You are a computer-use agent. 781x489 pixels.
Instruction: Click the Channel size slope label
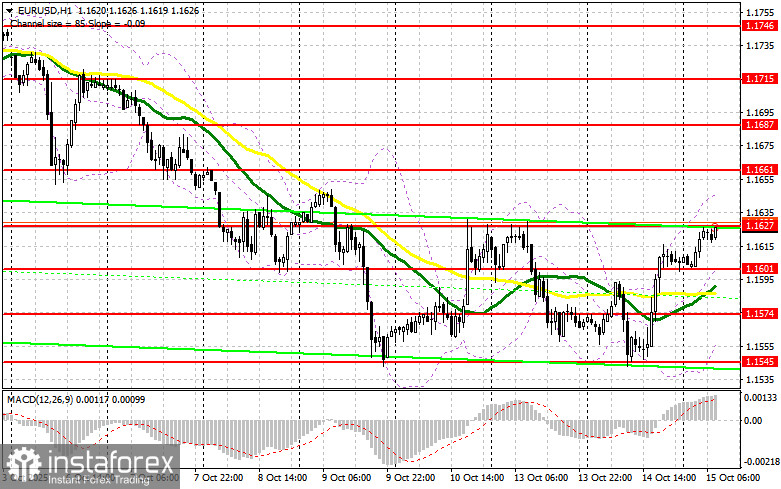tap(78, 23)
